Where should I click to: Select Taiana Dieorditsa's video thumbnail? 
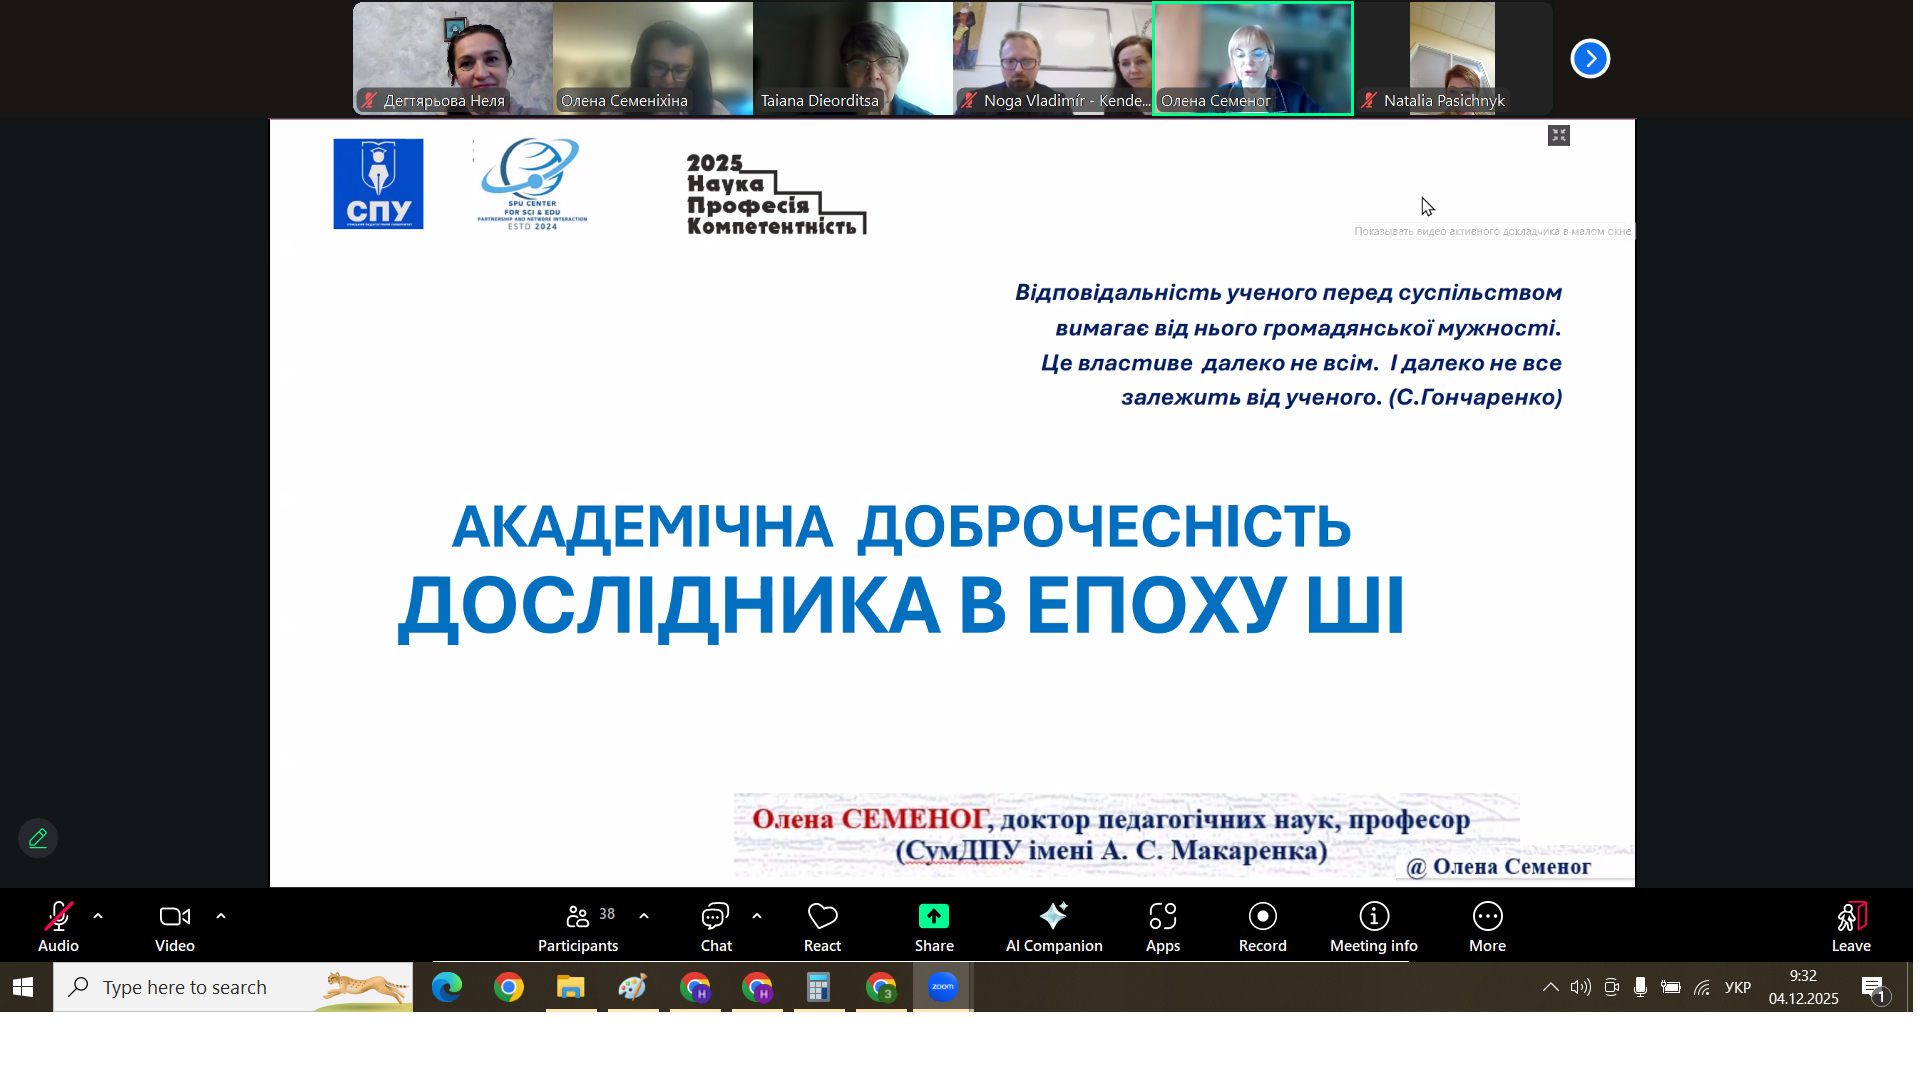853,58
